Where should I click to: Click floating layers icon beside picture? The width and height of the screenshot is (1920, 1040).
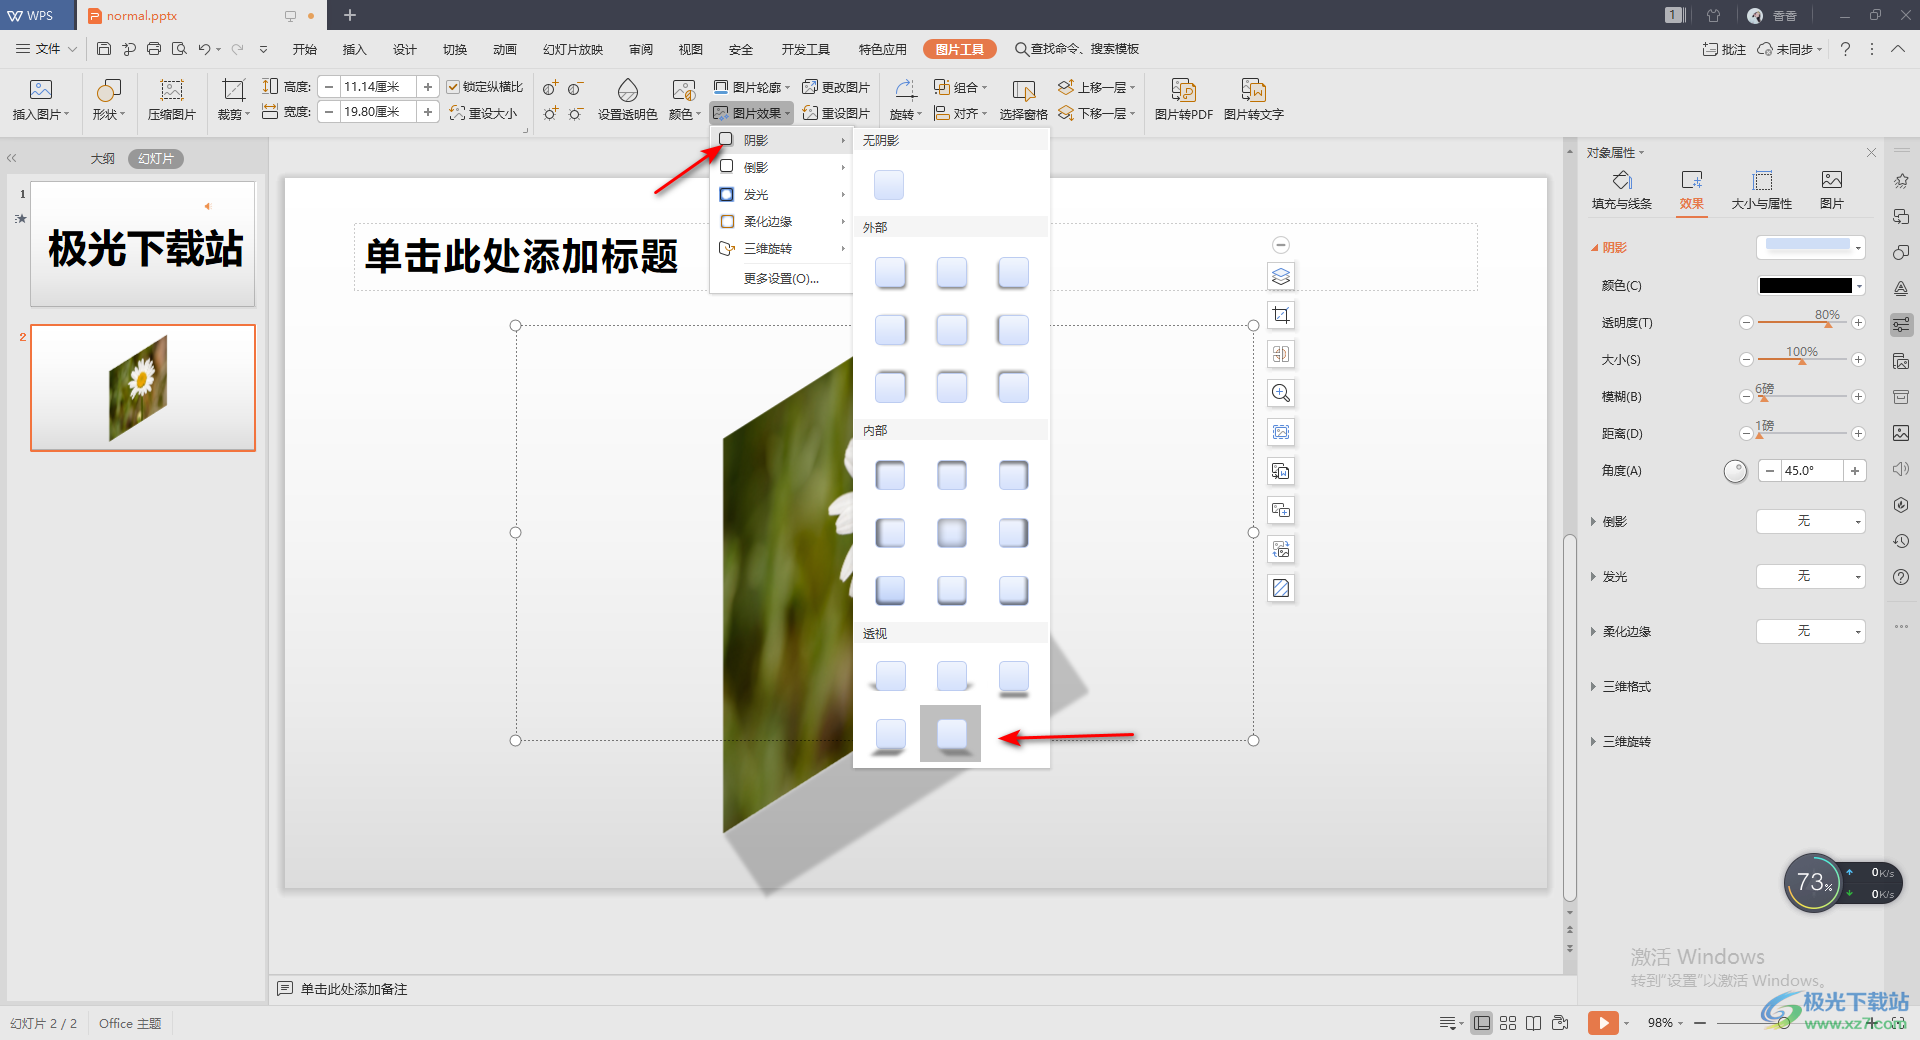pyautogui.click(x=1281, y=276)
